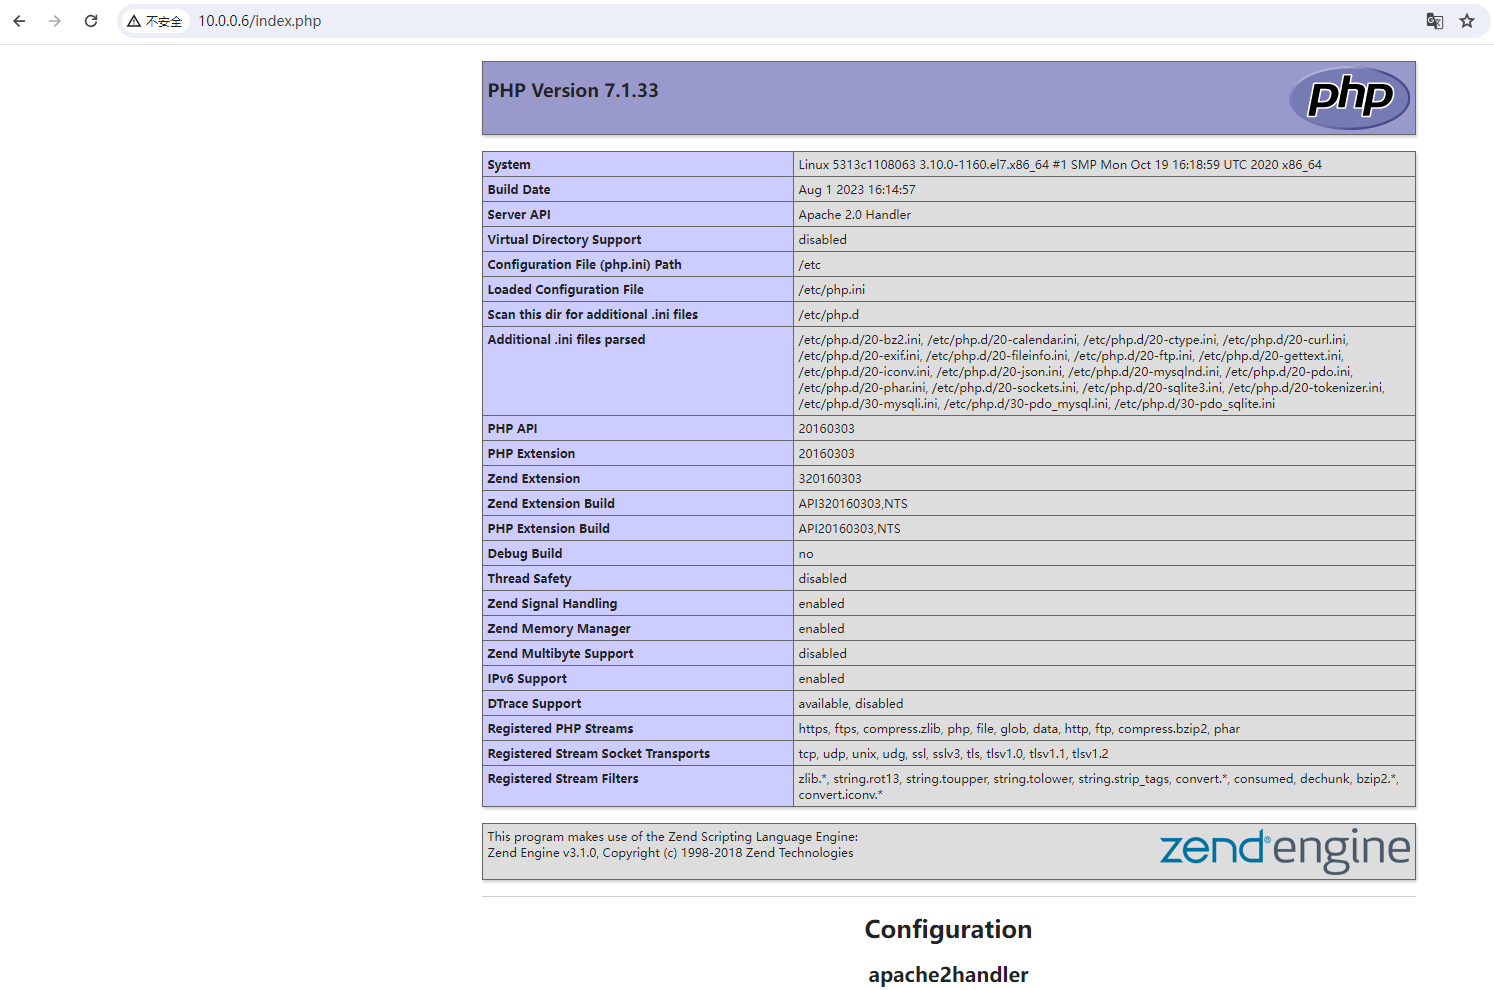The image size is (1494, 990).
Task: Select the Zend Memory Manager label
Action: point(559,629)
